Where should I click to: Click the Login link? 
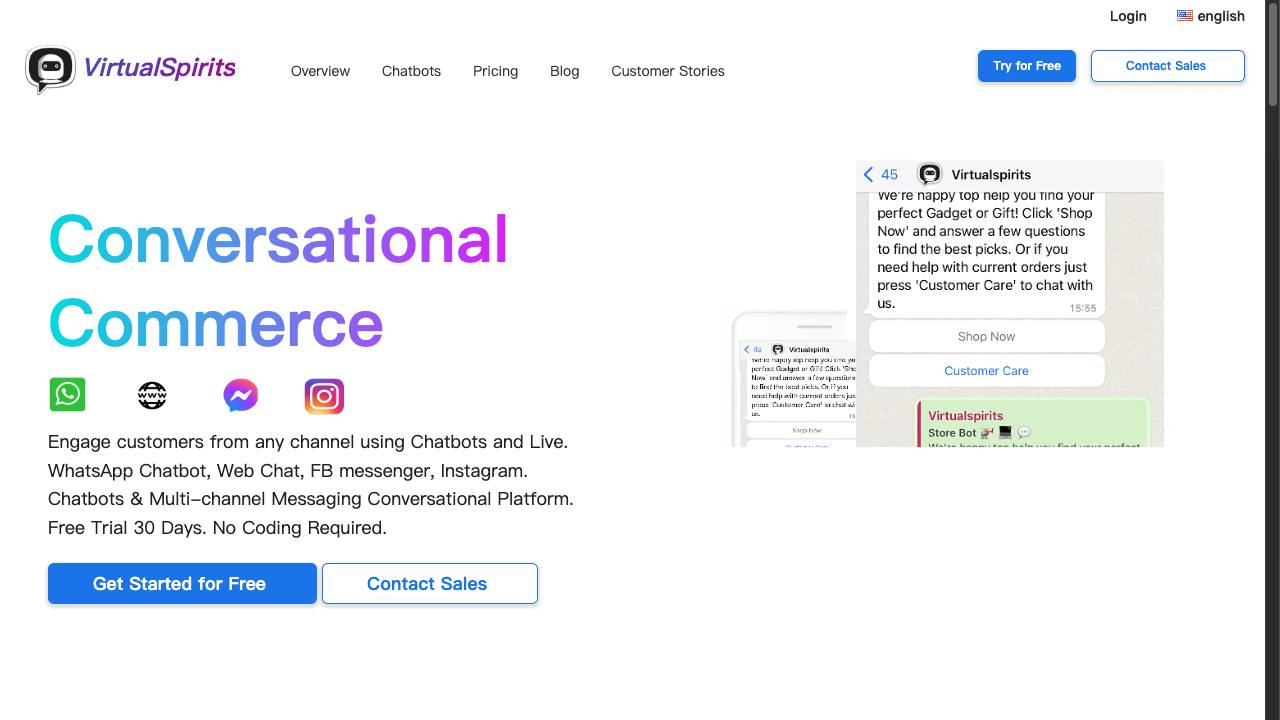tap(1128, 16)
